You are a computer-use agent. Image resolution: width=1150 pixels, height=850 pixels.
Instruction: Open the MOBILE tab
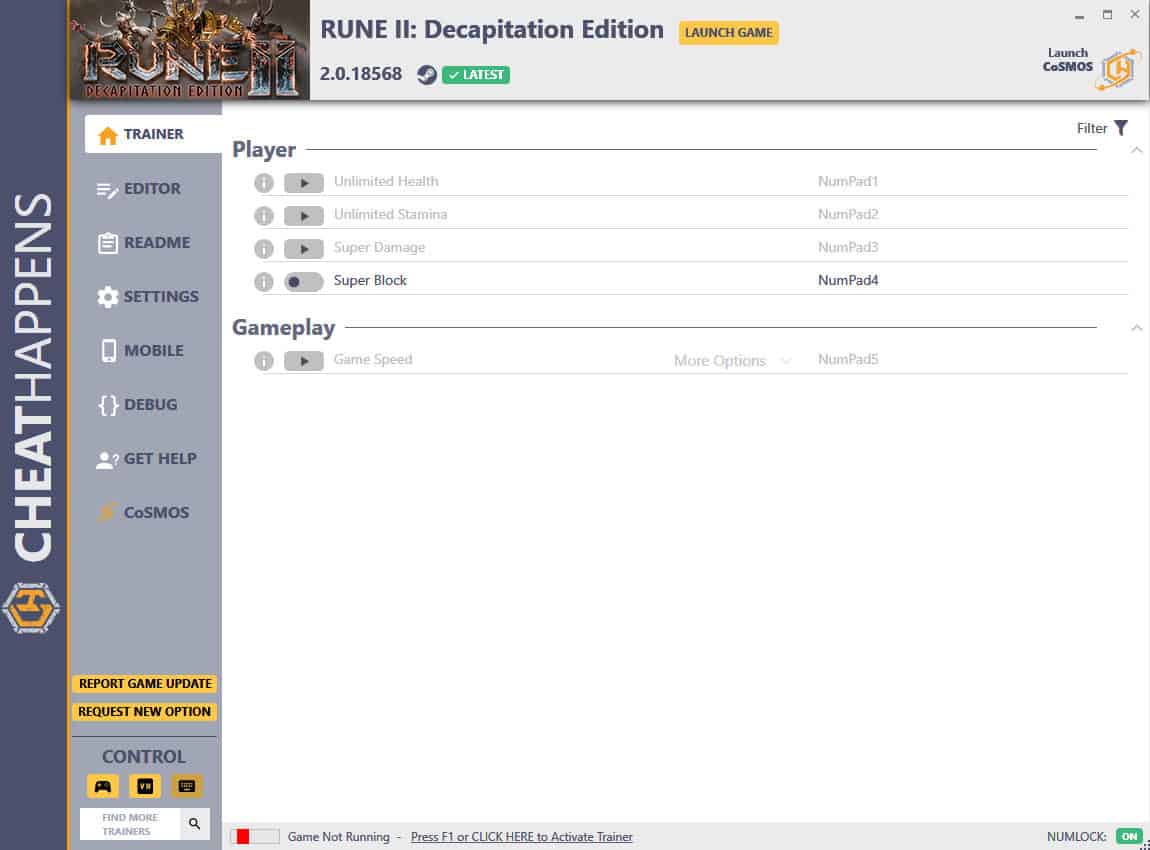coord(140,351)
